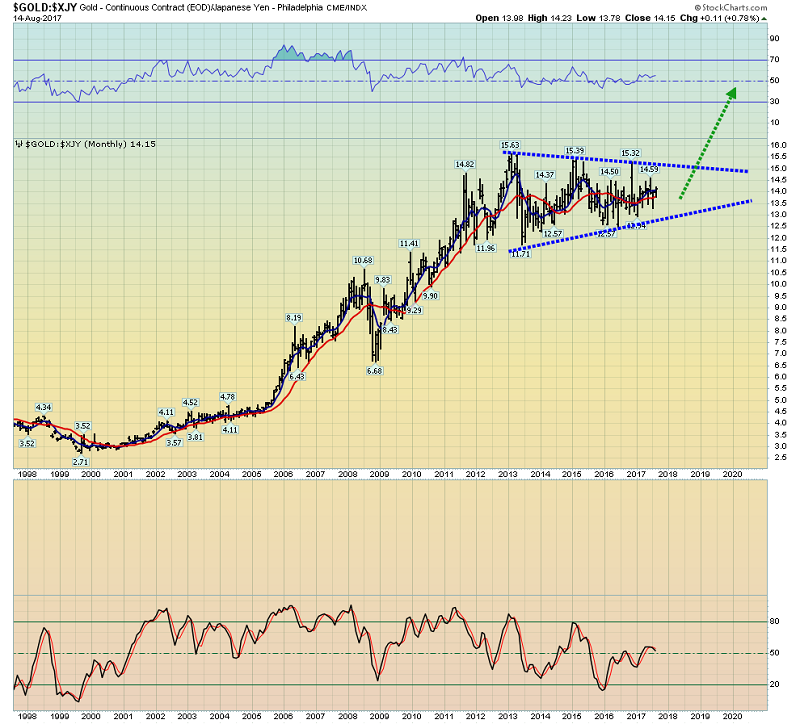Image resolution: width=800 pixels, height=724 pixels.
Task: Click the 14.82 price label
Action: click(465, 164)
